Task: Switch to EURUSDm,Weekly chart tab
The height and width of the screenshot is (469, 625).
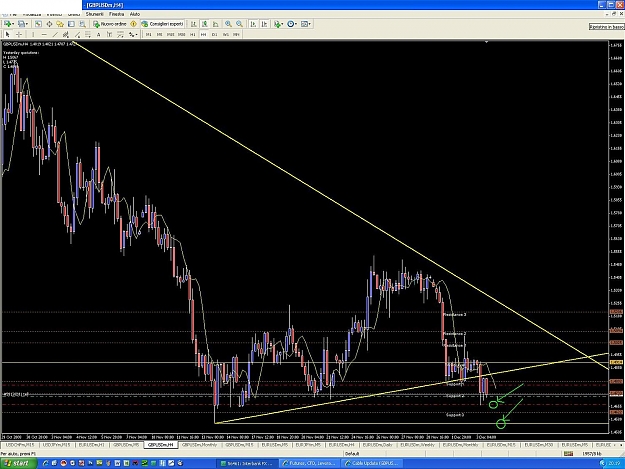Action: (418, 444)
